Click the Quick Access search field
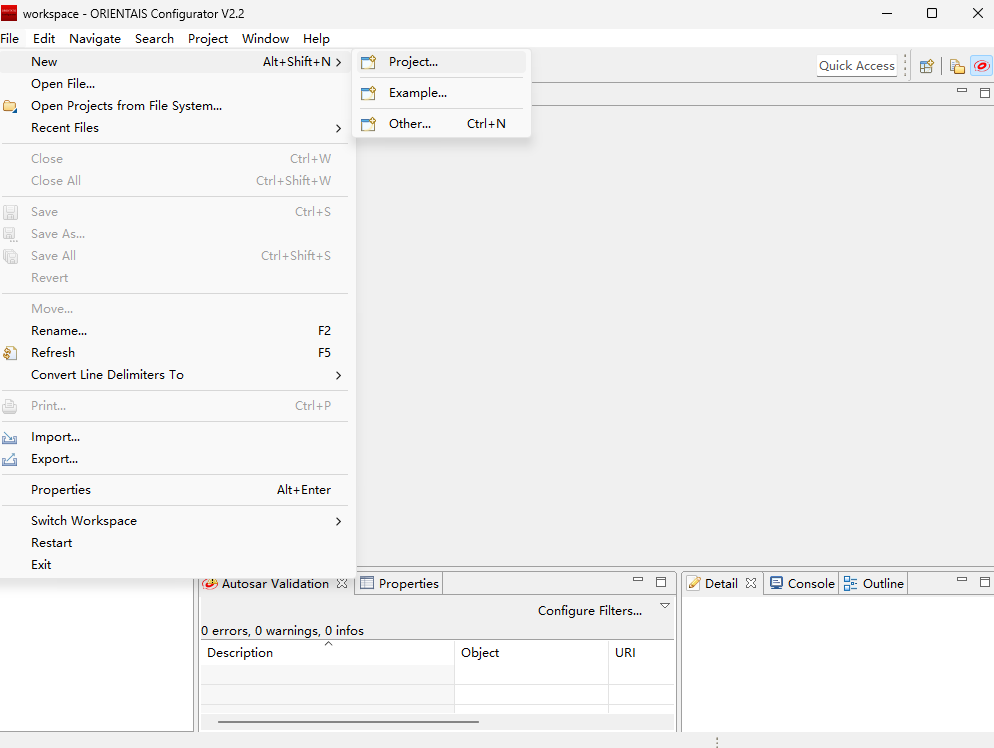 (x=857, y=66)
